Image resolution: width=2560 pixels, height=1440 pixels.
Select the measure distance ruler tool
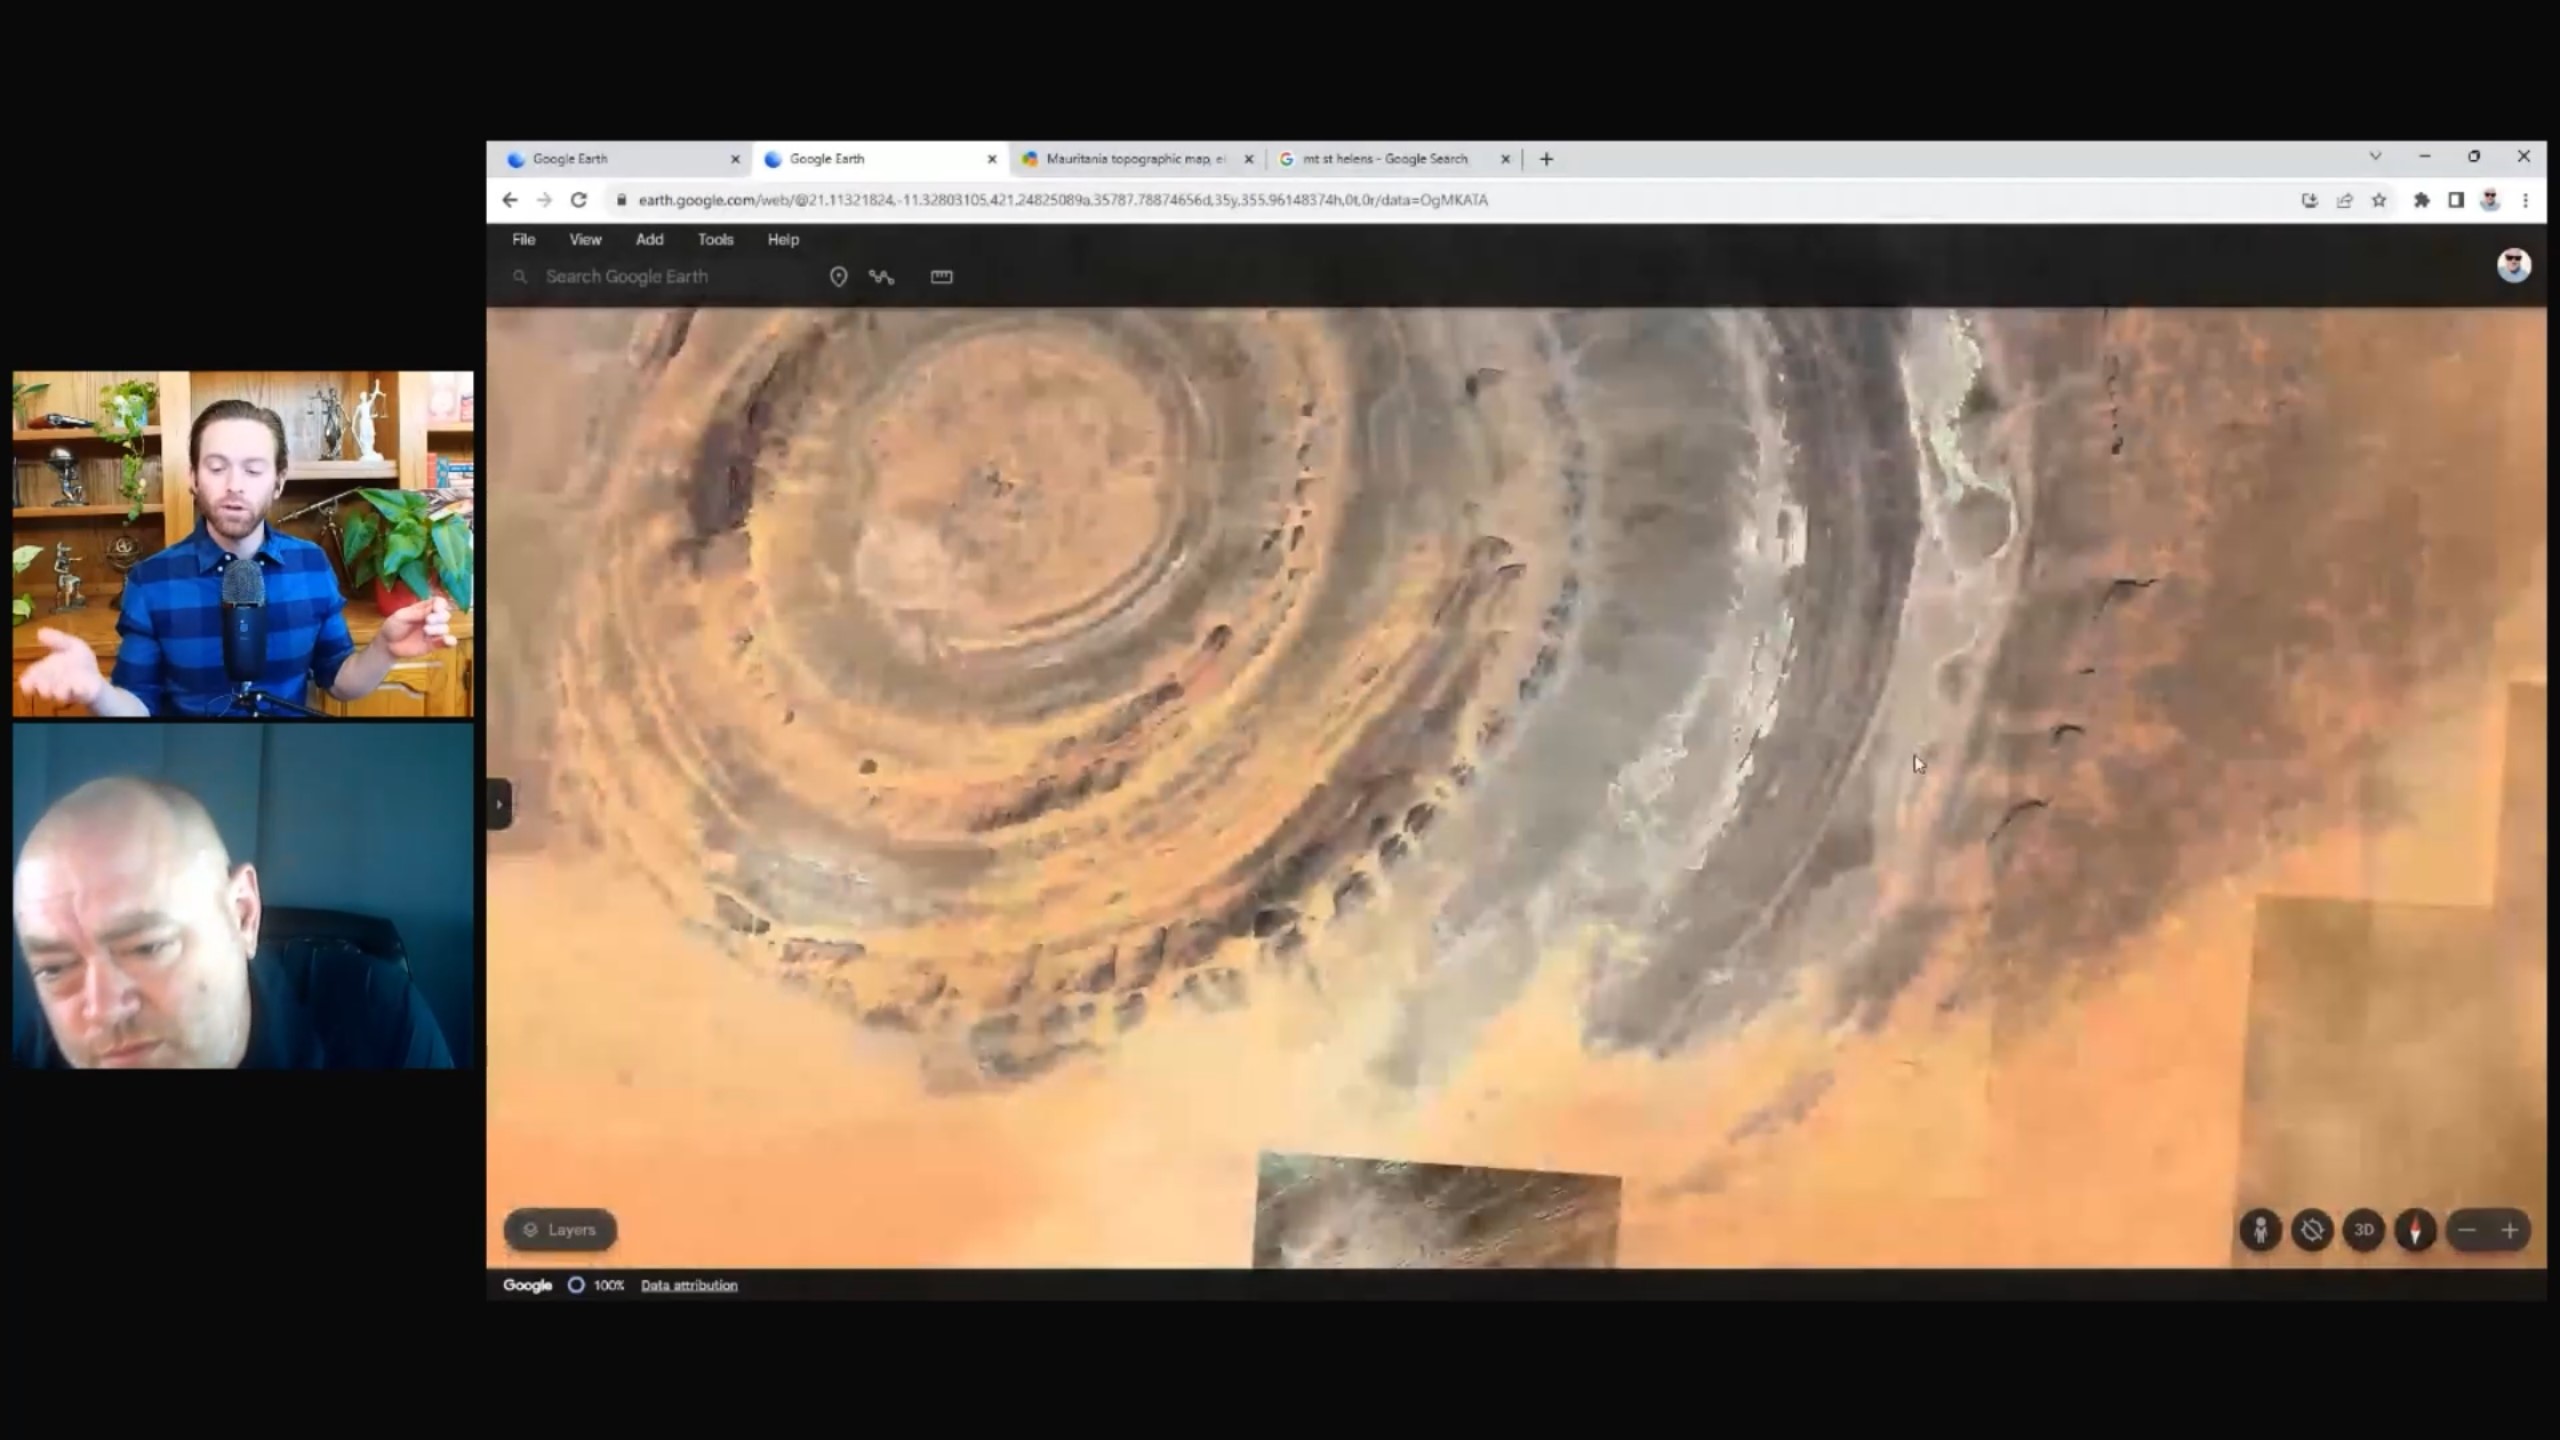pos(940,276)
